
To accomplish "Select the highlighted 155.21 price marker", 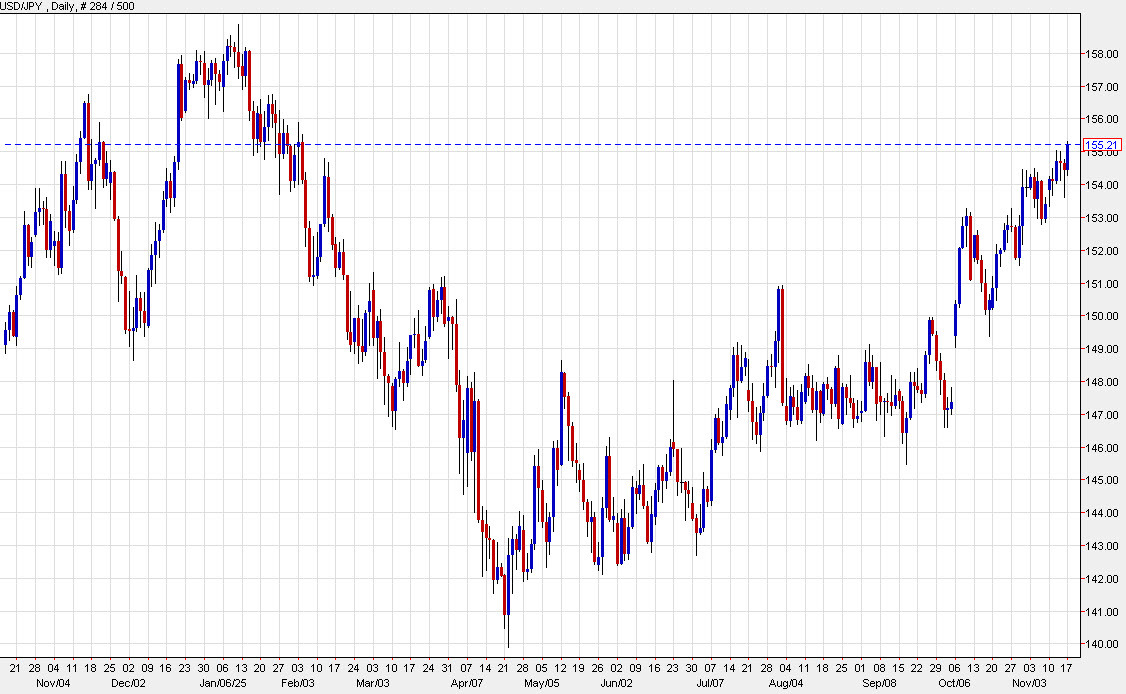I will [1104, 144].
